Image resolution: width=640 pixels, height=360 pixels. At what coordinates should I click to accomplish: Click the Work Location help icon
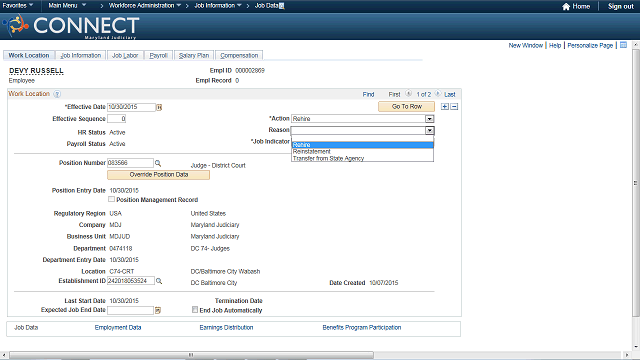(57, 94)
